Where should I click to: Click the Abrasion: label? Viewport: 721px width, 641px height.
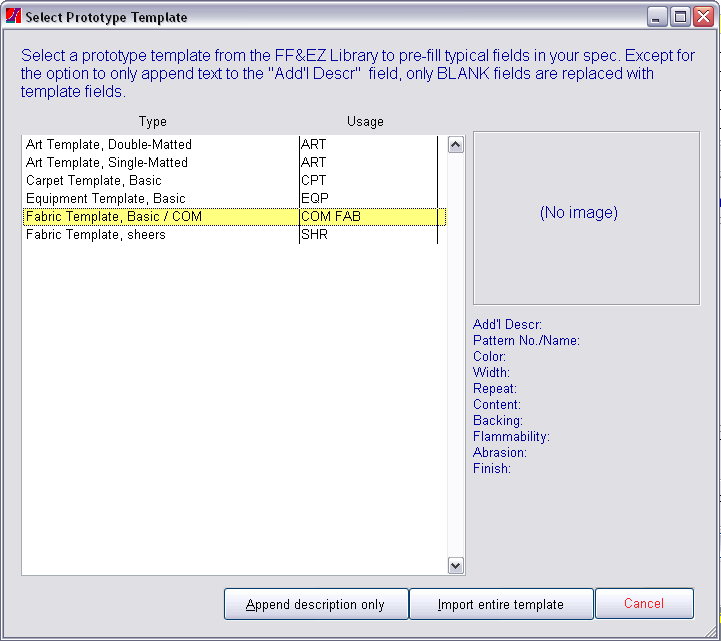(x=499, y=452)
